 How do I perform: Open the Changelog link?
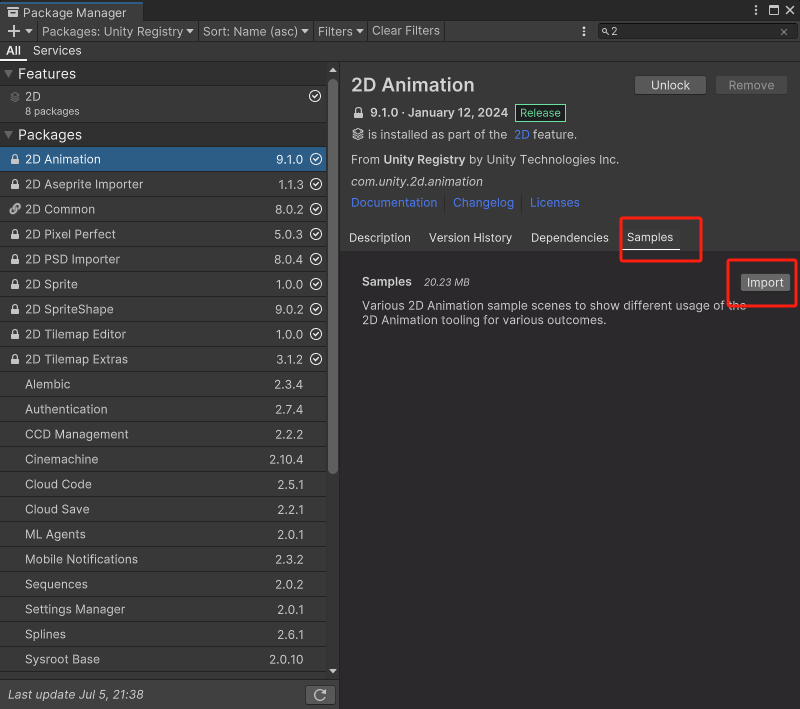[x=483, y=202]
